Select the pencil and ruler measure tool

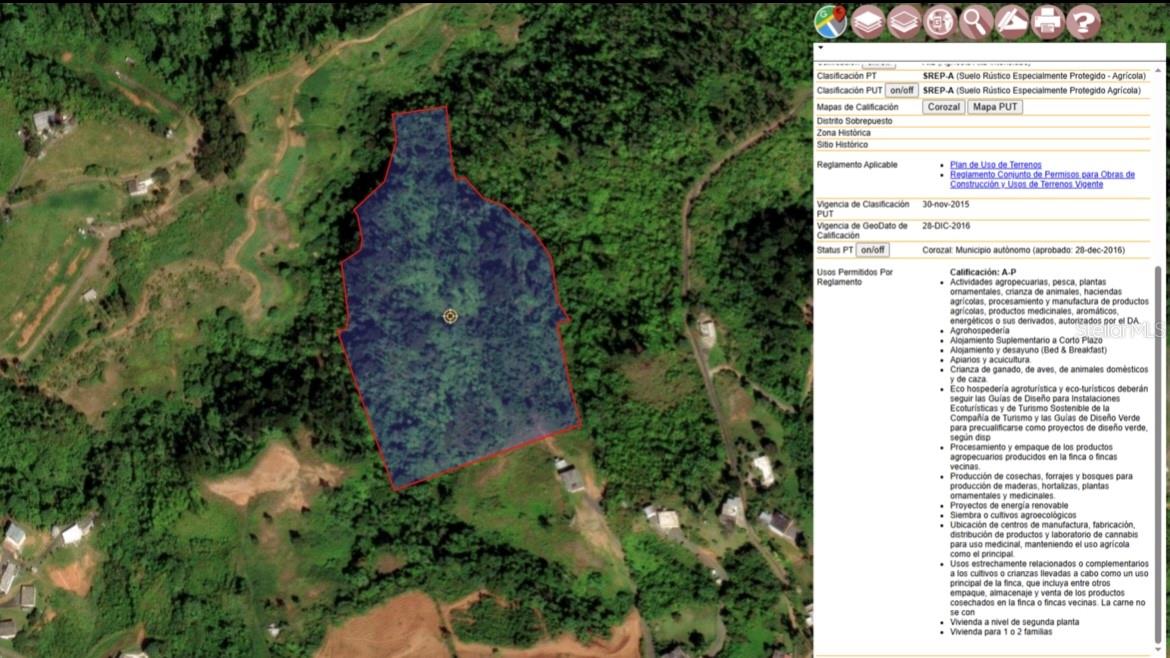(1012, 21)
